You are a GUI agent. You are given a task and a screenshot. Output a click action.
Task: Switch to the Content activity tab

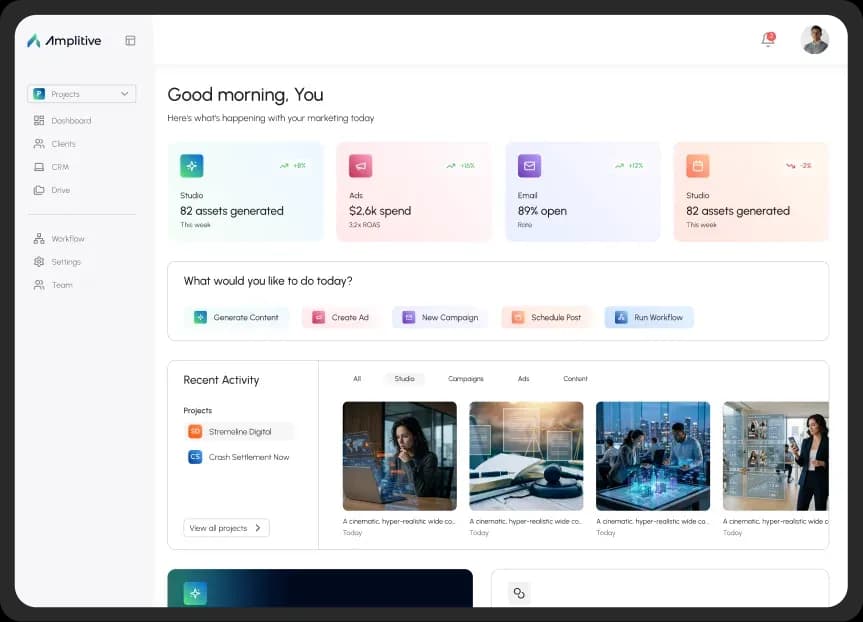575,379
